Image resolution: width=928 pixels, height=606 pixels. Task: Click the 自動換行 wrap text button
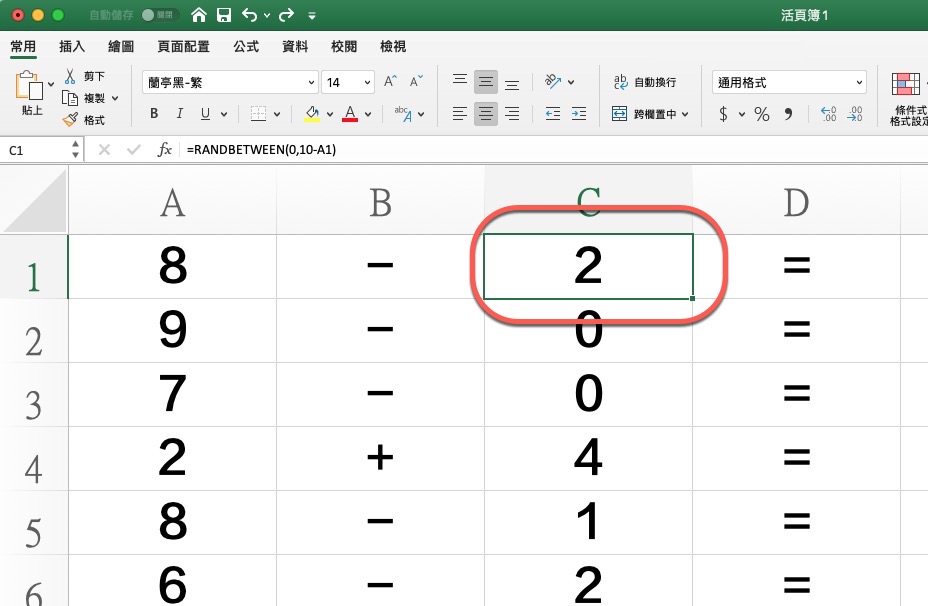(x=645, y=82)
